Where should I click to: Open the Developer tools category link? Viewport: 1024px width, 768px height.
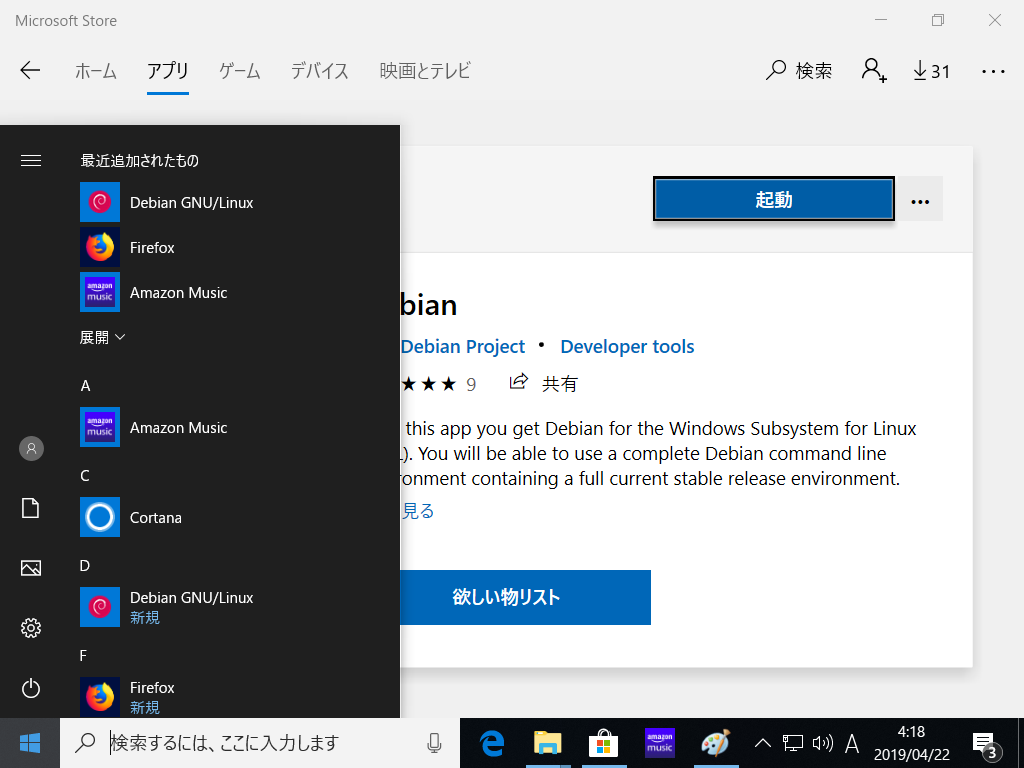point(627,347)
